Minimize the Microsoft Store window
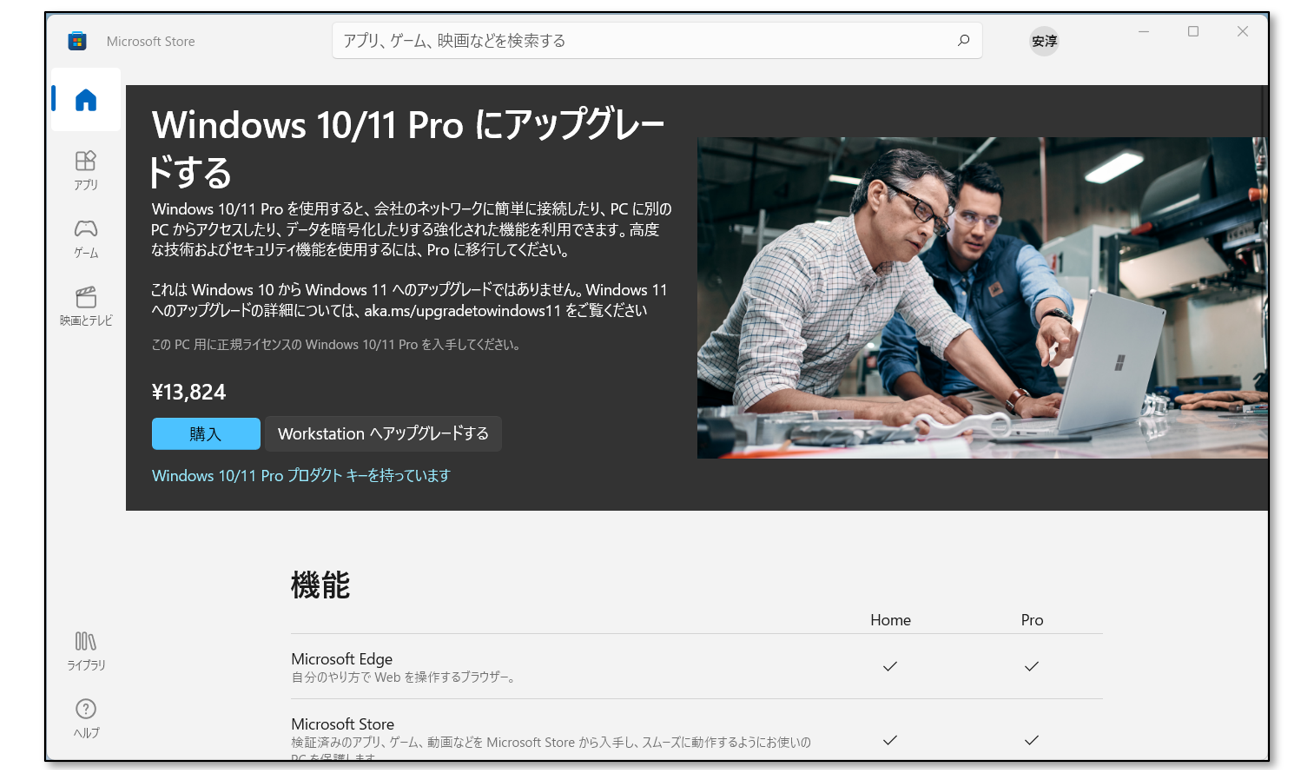Image resolution: width=1305 pixels, height=770 pixels. click(x=1144, y=32)
